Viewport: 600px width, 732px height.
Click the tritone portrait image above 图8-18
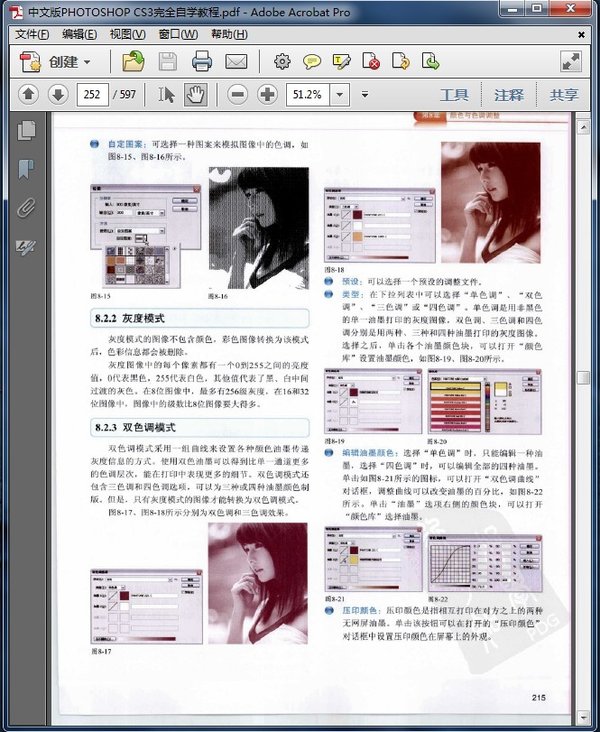coord(491,203)
